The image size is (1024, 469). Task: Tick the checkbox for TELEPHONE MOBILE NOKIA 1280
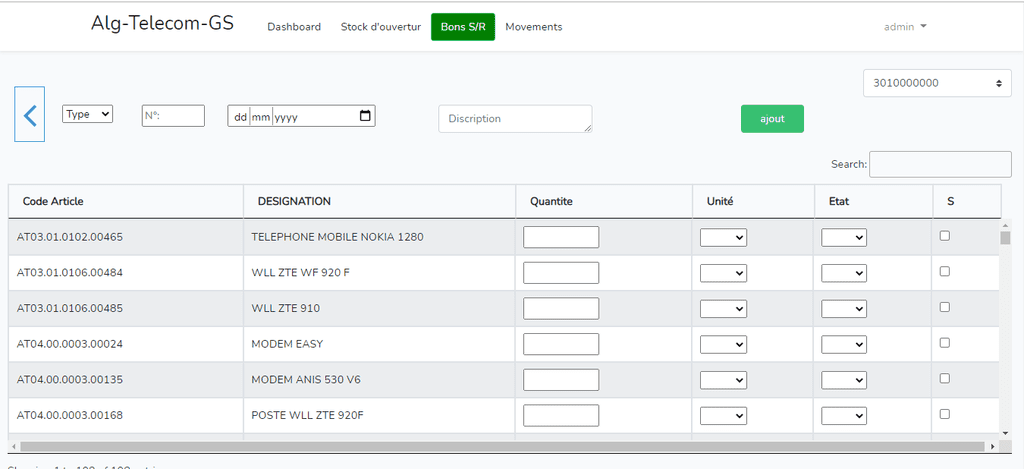tap(944, 236)
